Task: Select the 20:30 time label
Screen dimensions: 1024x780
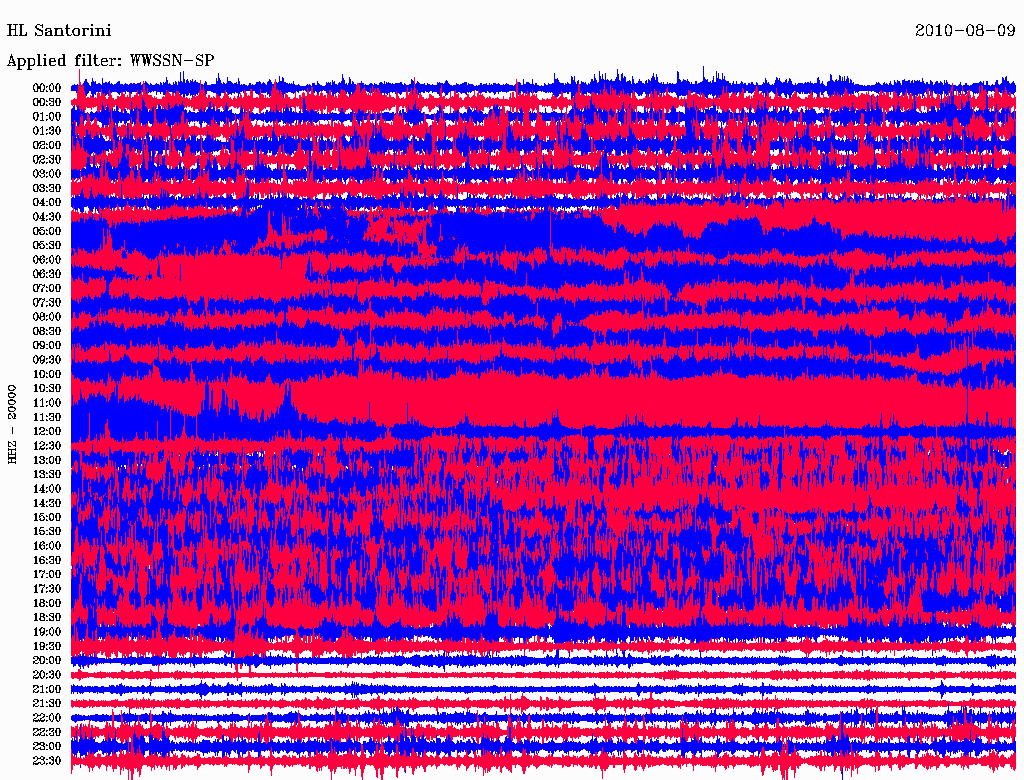Action: 46,675
